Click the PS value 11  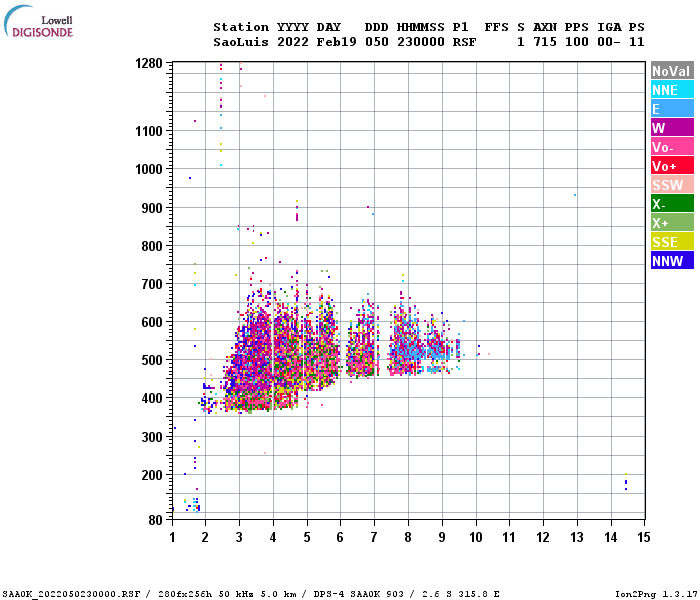tap(637, 42)
